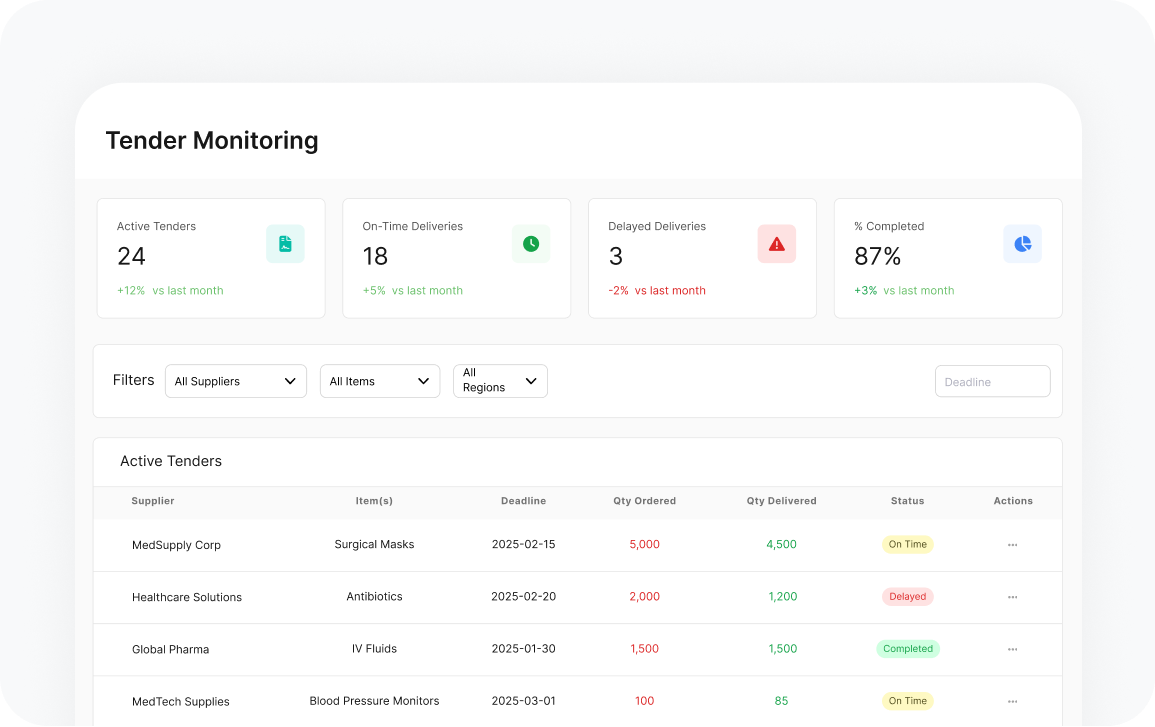Select the On Time badge for Surgical Masks

coord(907,545)
